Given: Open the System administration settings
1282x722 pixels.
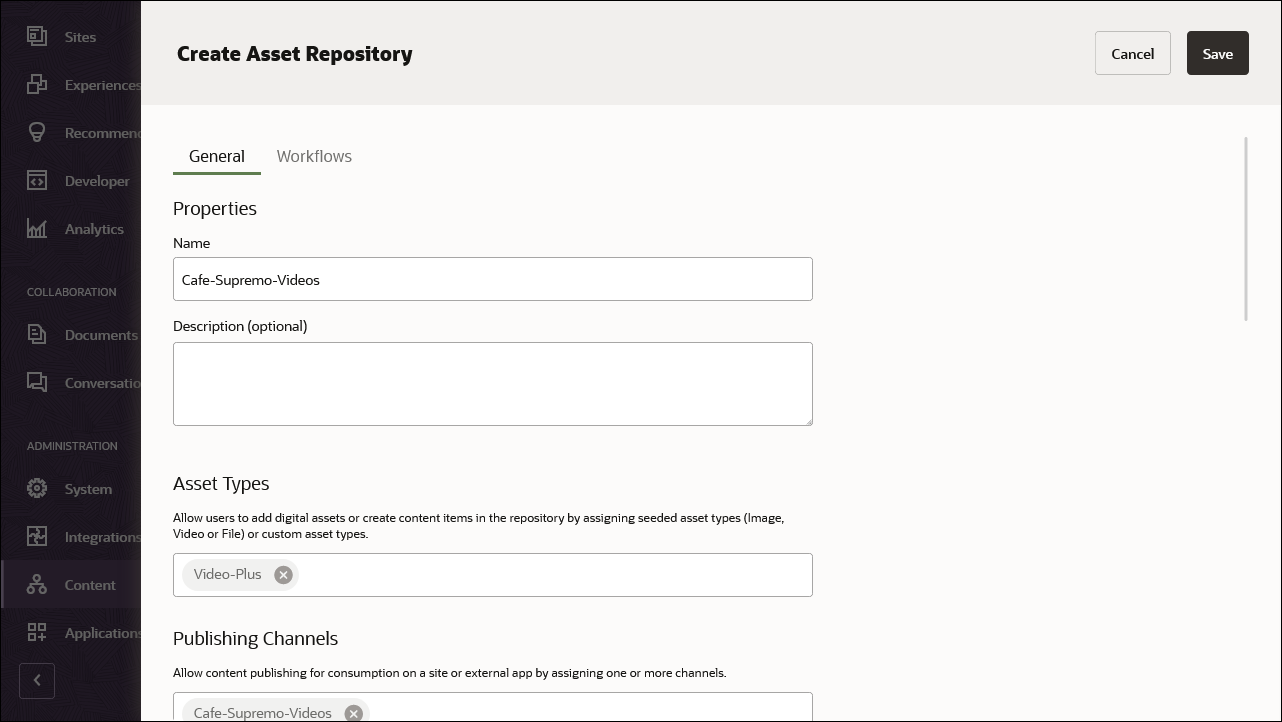Looking at the screenshot, I should coord(88,489).
